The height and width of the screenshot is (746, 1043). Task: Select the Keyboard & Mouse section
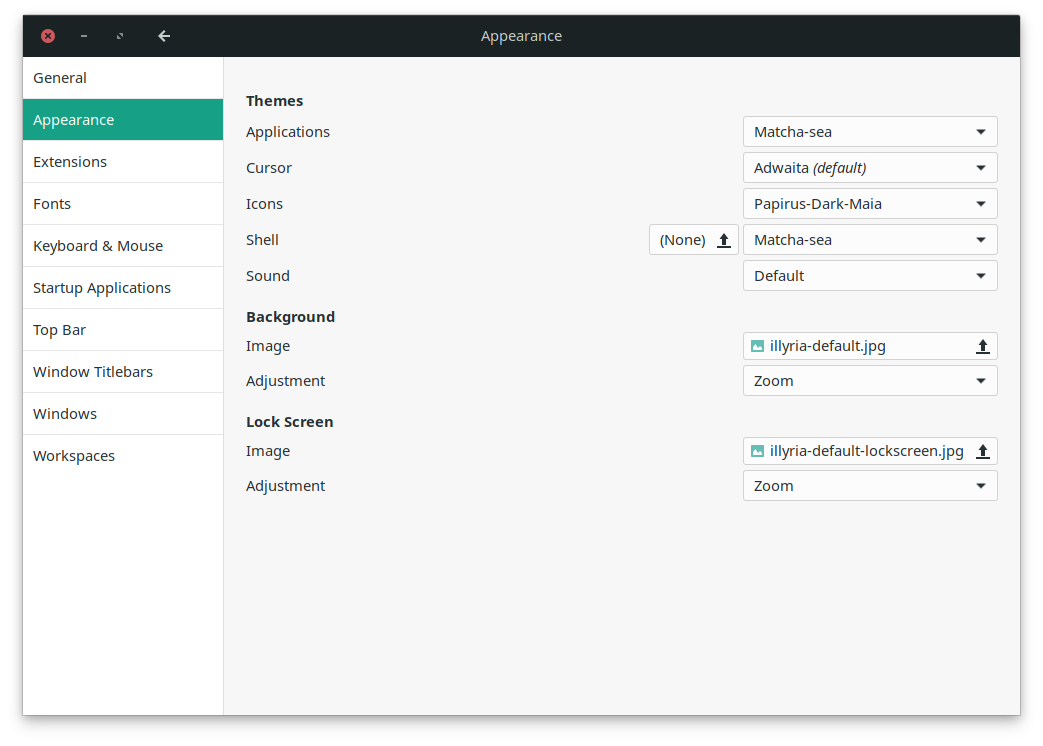click(98, 245)
